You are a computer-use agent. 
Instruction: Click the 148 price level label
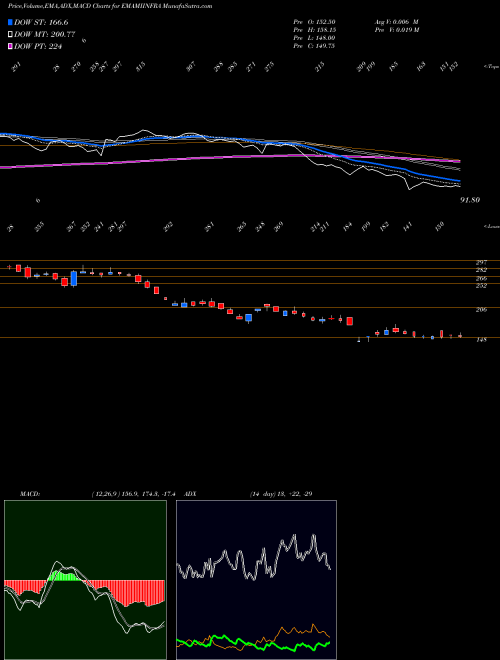pyautogui.click(x=481, y=340)
